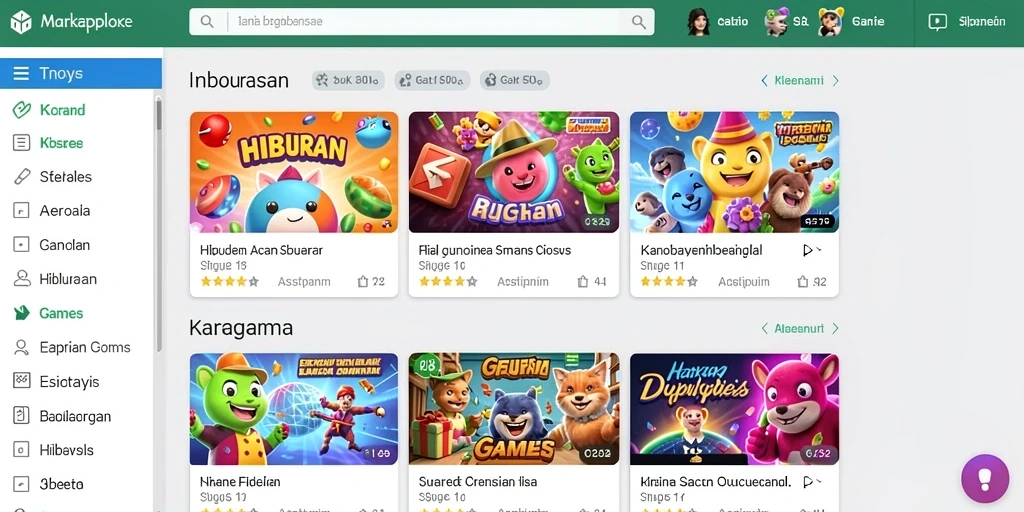Toggle the Bok 80lo filter chip
Viewport: 1024px width, 512px height.
347,80
